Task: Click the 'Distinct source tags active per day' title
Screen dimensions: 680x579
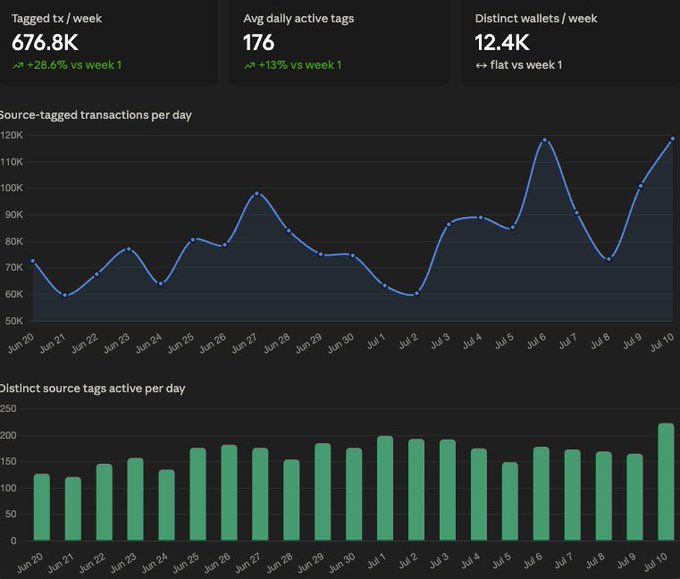Action: 92,388
